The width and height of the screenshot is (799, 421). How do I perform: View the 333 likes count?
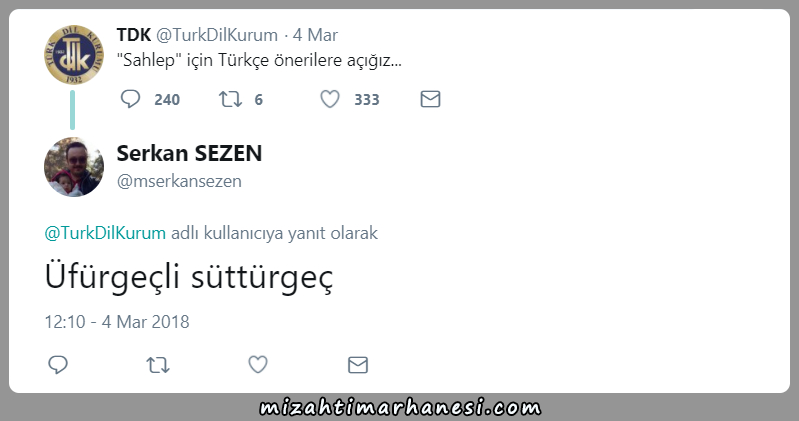pyautogui.click(x=367, y=99)
